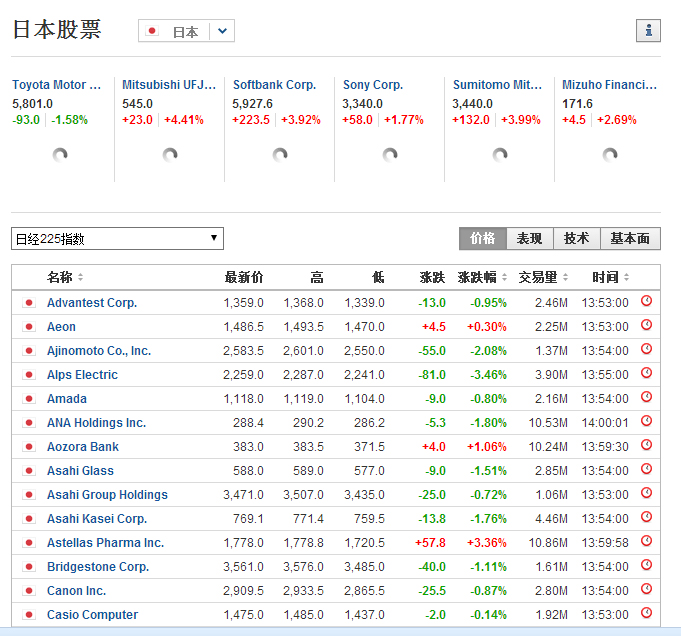This screenshot has height=636, width=681.
Task: Open Alps Electric stock page
Action: [83, 374]
